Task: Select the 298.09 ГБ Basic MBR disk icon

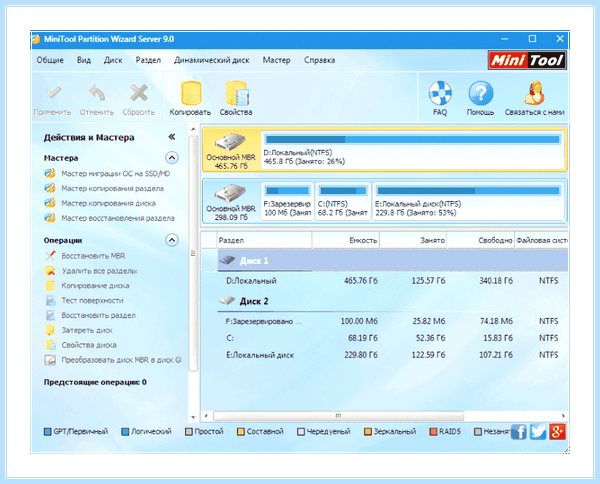Action: point(230,193)
